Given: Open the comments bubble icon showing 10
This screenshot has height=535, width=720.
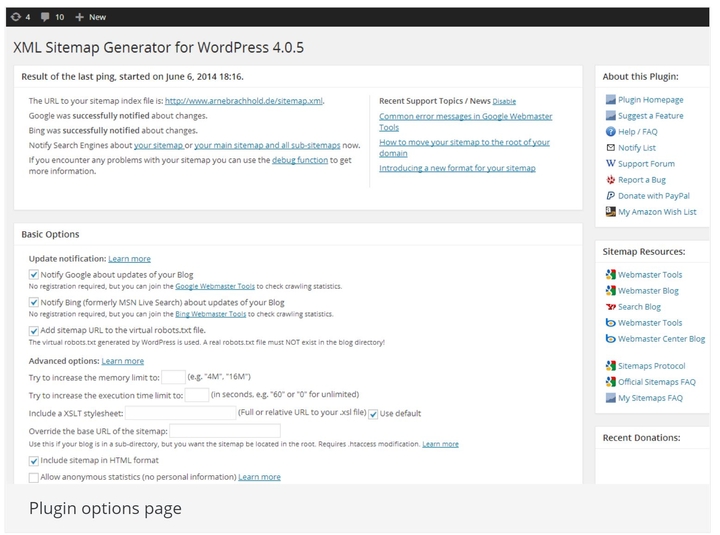Looking at the screenshot, I should 45,17.
